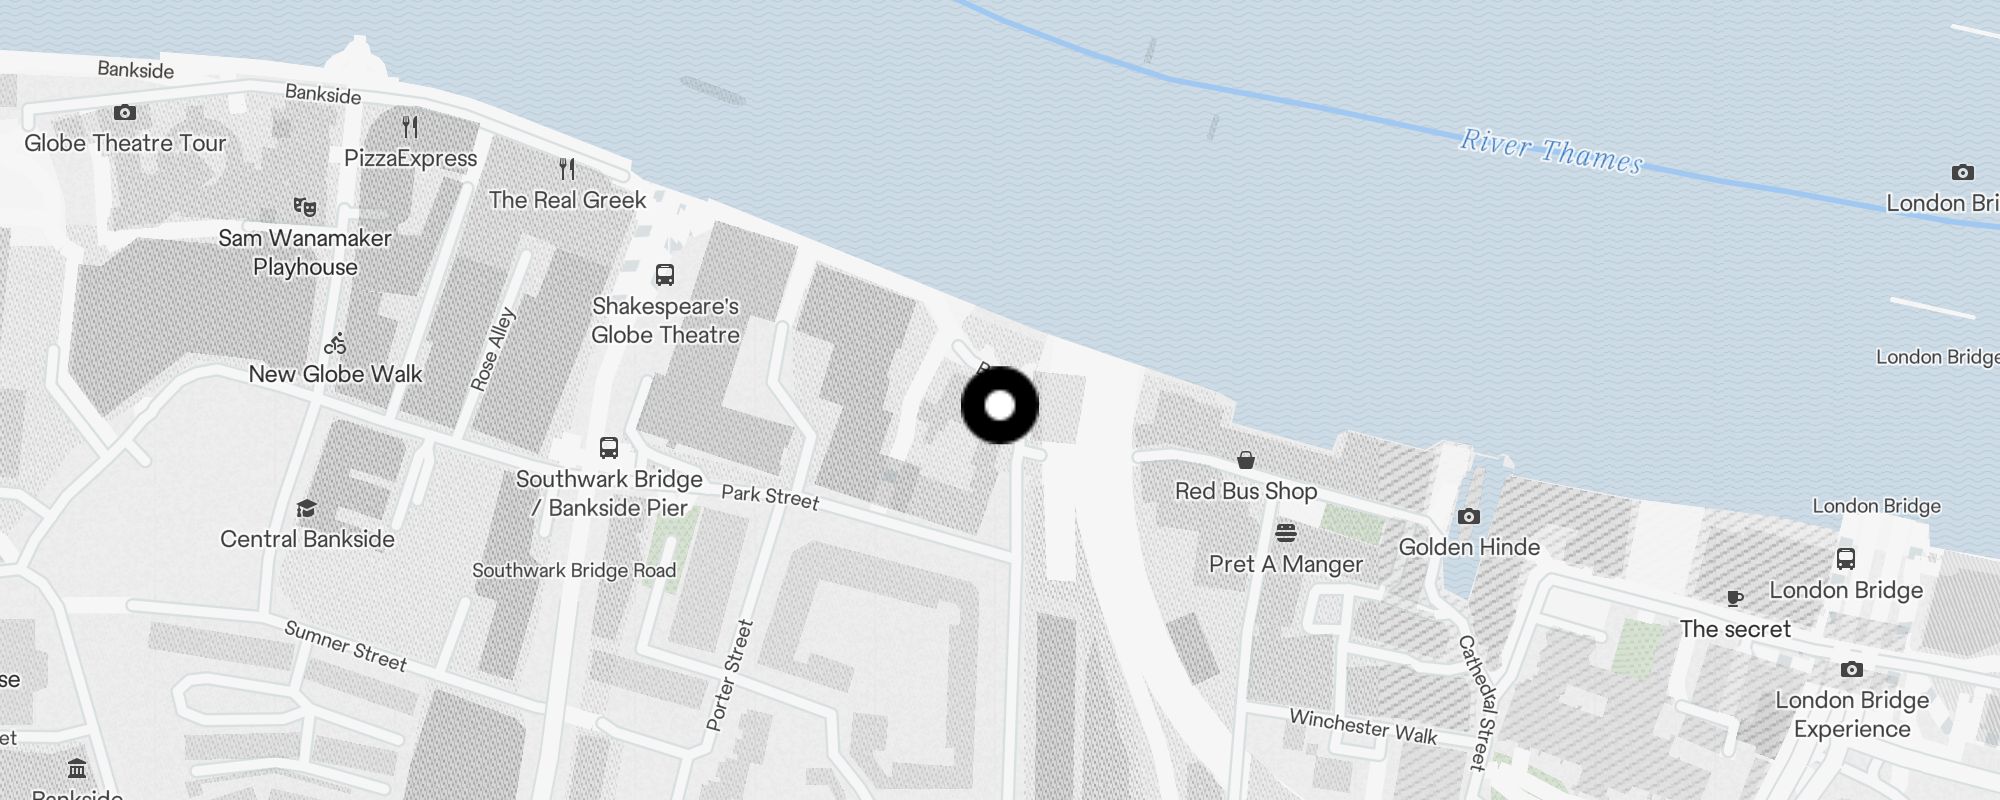2000x800 pixels.
Task: Click the New Globe Walk bicycle icon
Action: tap(335, 344)
